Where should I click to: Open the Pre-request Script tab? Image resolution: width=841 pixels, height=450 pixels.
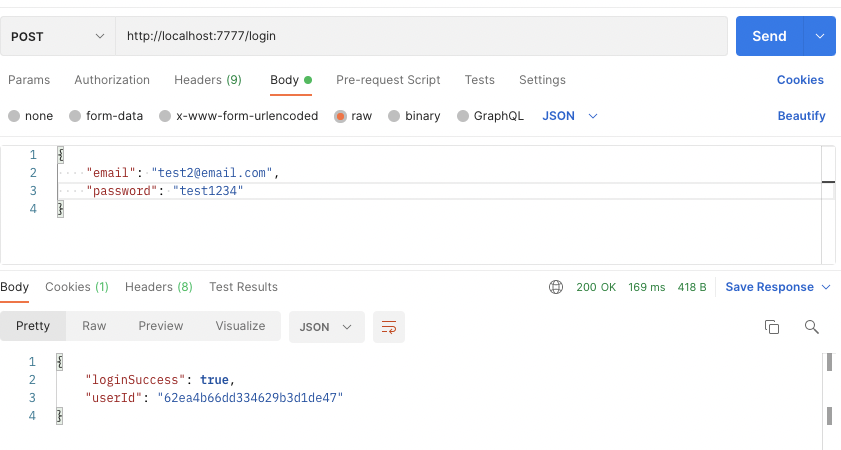388,80
